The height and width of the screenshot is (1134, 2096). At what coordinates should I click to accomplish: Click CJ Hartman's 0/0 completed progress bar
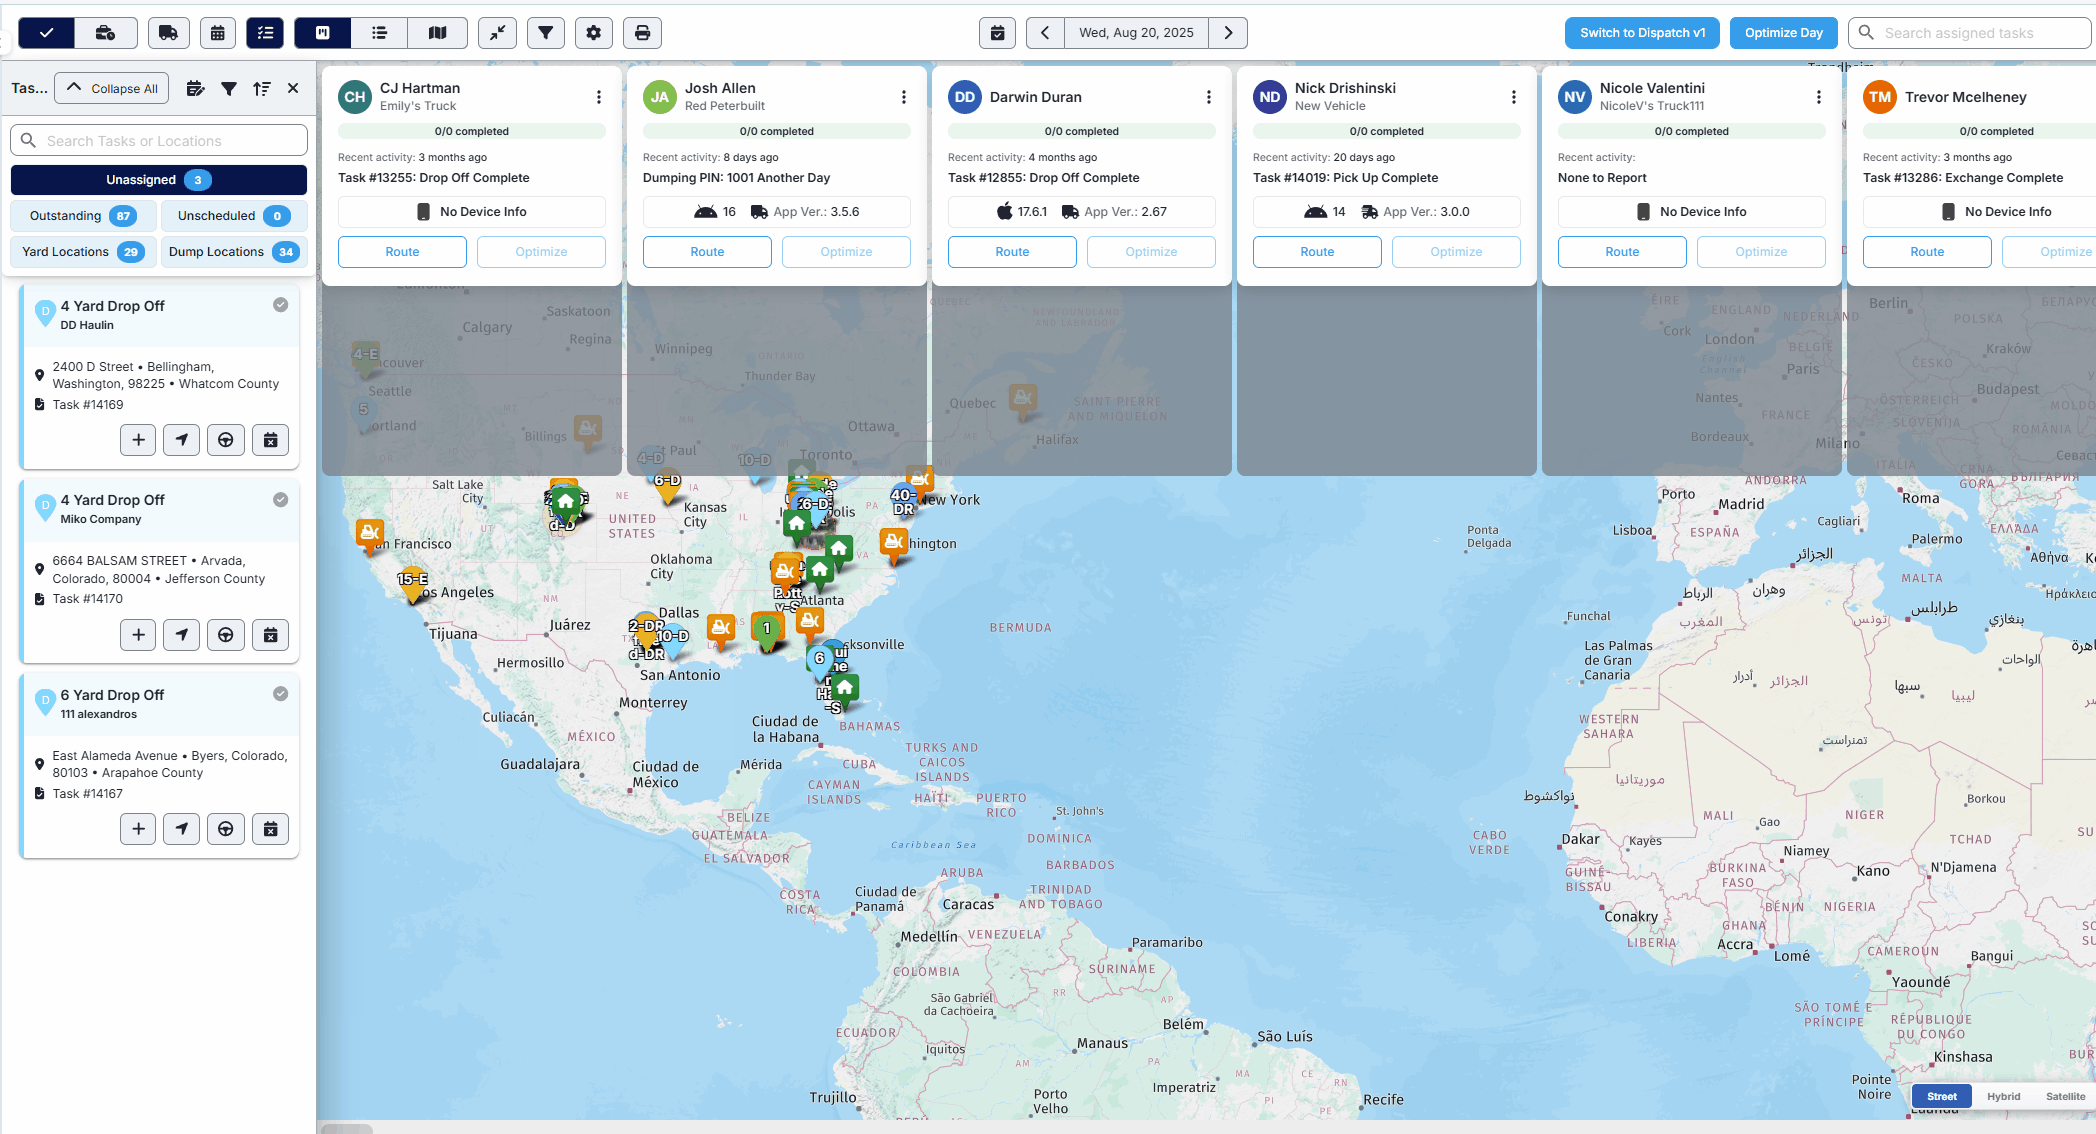[472, 131]
